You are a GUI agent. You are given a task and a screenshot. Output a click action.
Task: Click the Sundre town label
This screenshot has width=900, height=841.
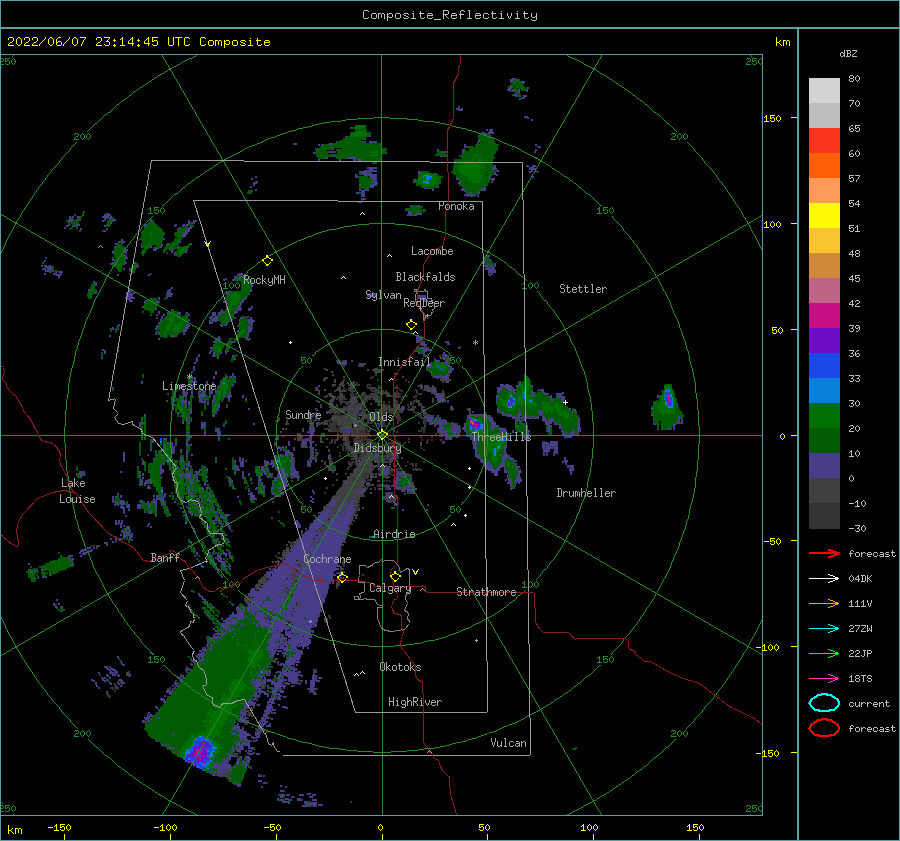[x=303, y=415]
